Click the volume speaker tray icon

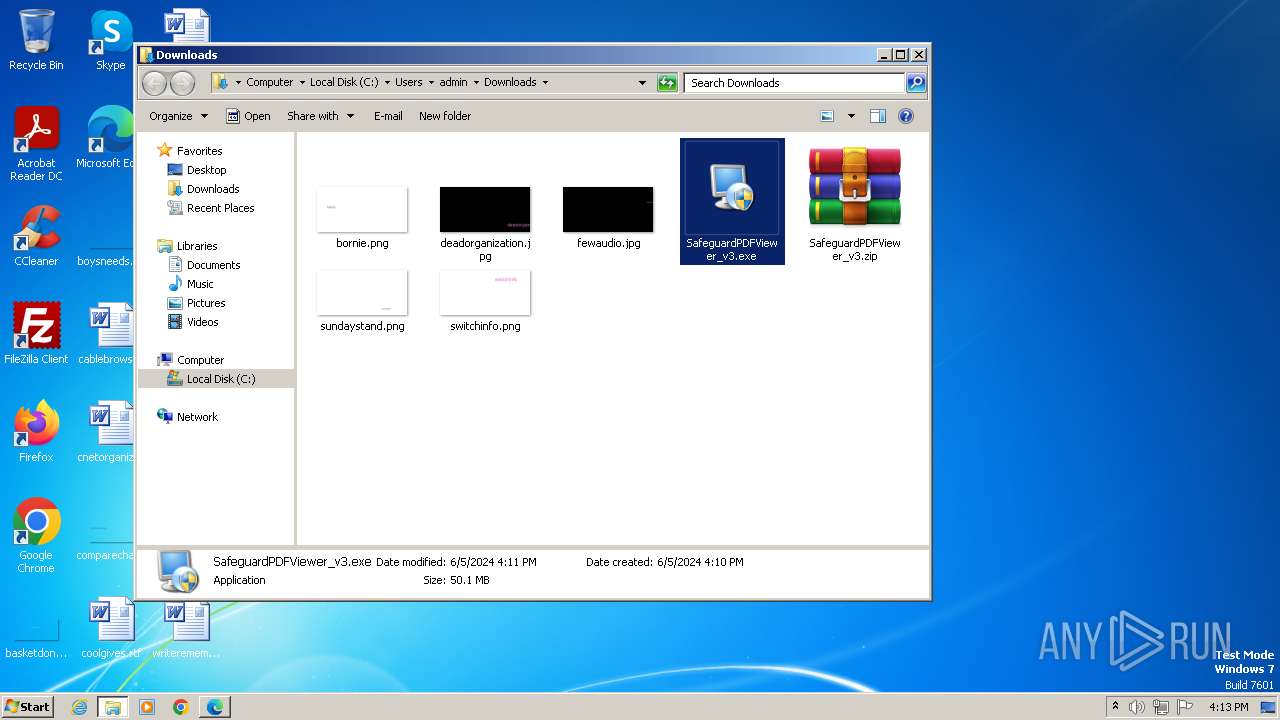click(1137, 707)
